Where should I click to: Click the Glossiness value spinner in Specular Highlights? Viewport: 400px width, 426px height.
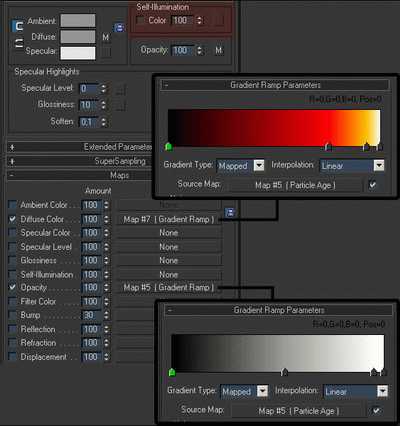(104, 105)
